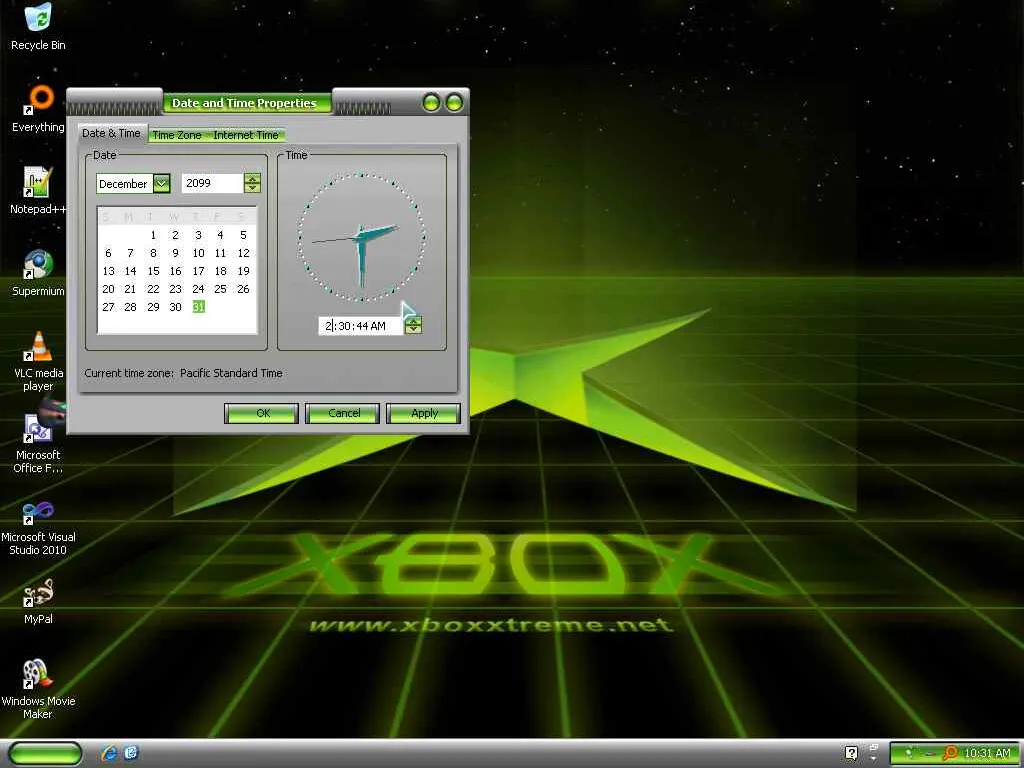Select day 27 in the calendar
This screenshot has height=768, width=1024.
[108, 307]
